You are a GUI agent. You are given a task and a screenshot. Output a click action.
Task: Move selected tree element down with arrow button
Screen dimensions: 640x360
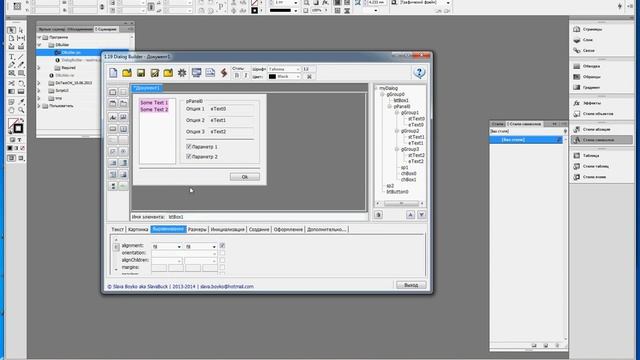pyautogui.click(x=422, y=215)
